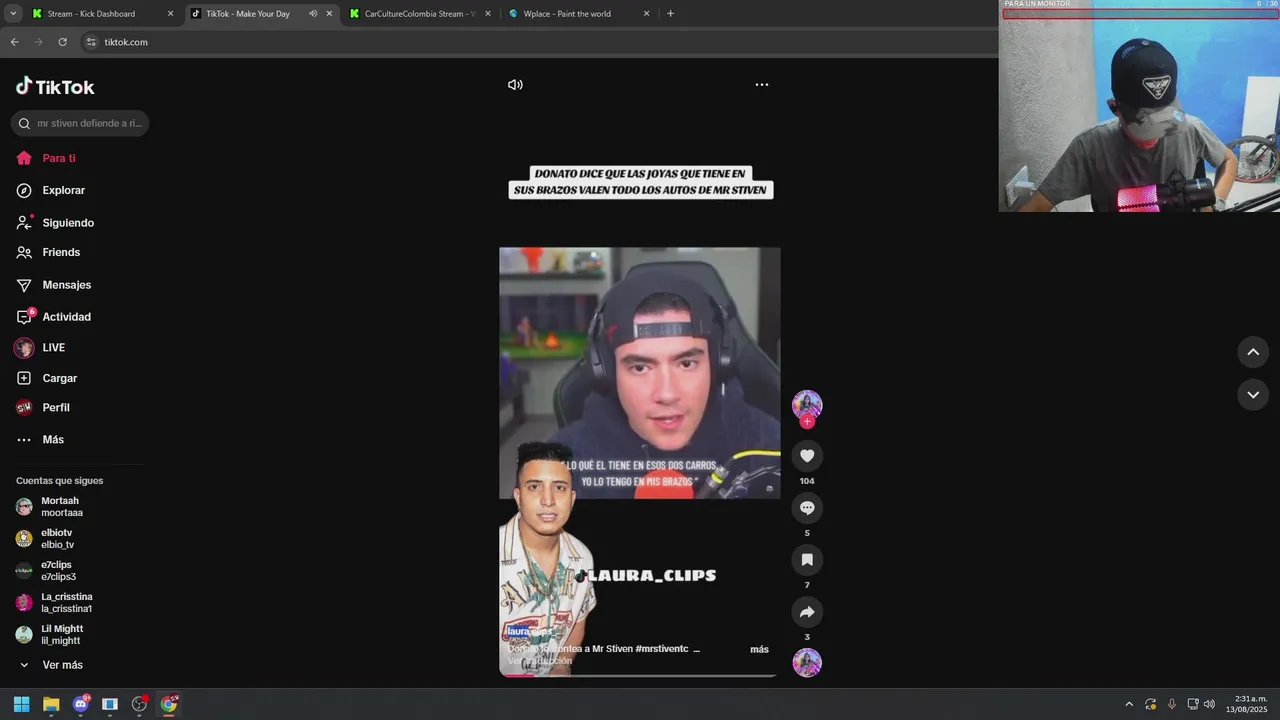Screen dimensions: 1280x720
Task: Show hidden system tray icons
Action: (1129, 704)
